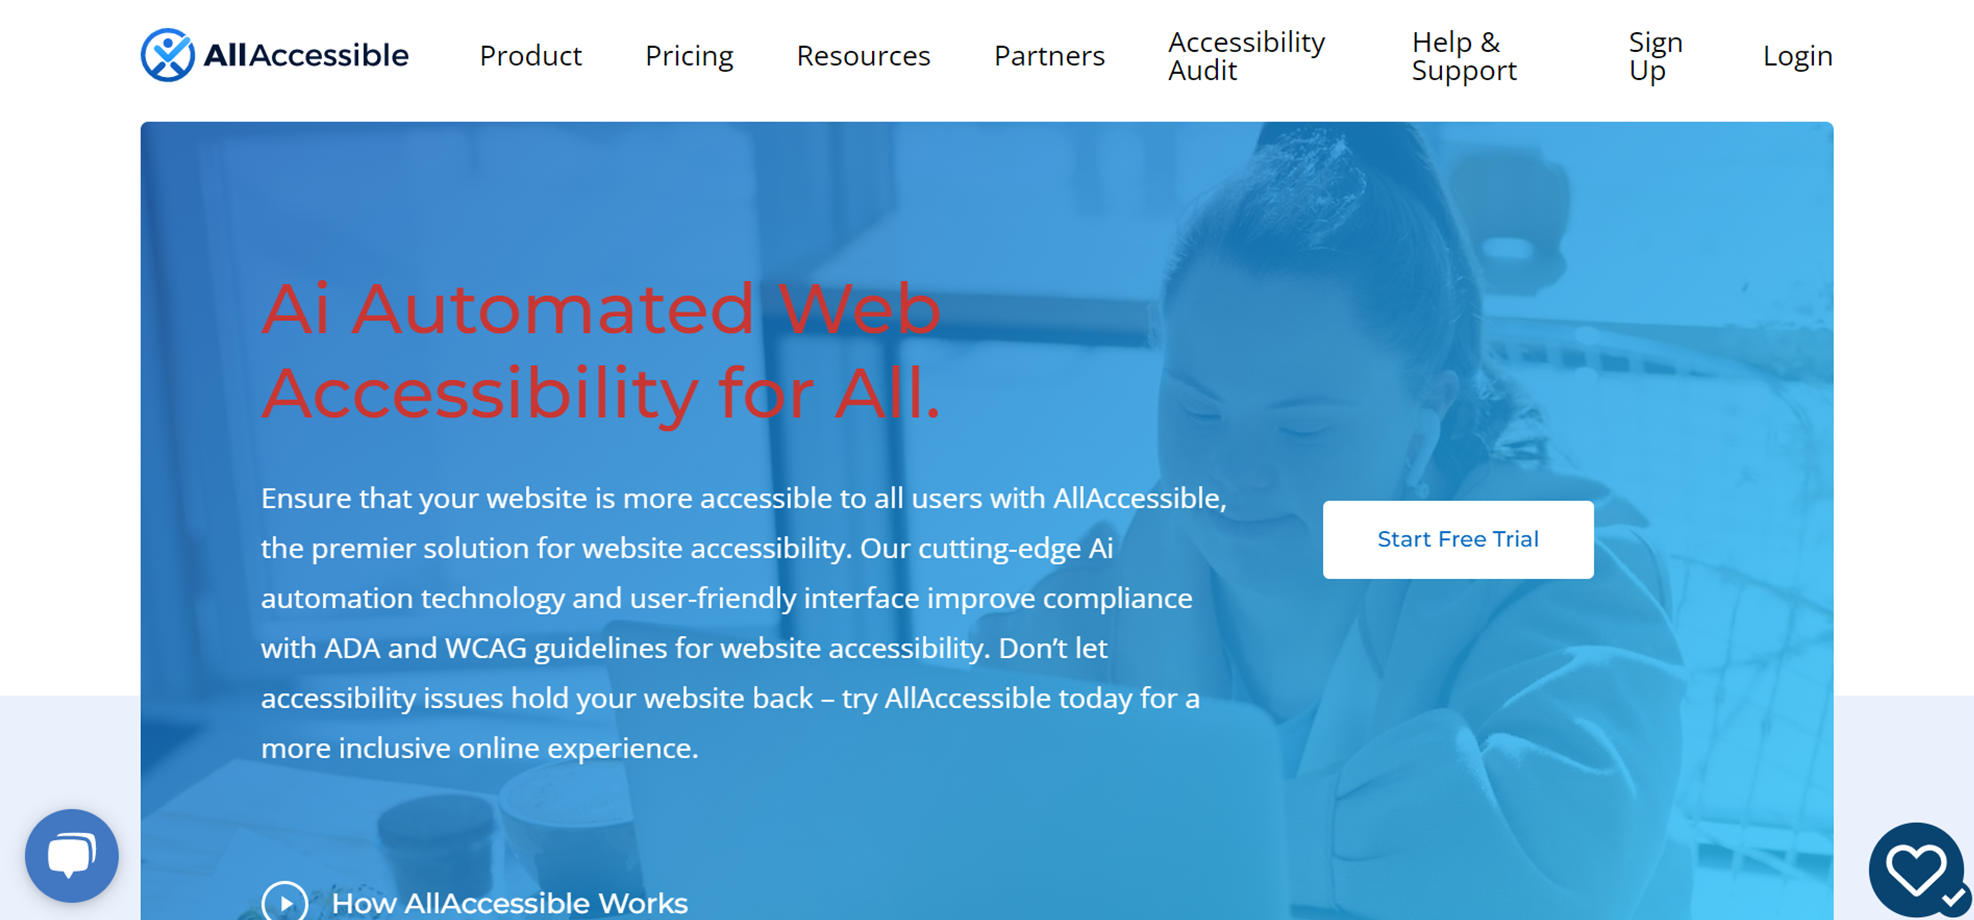Viewport: 1974px width, 920px height.
Task: Open the heart accessibility widget
Action: coord(1916,869)
